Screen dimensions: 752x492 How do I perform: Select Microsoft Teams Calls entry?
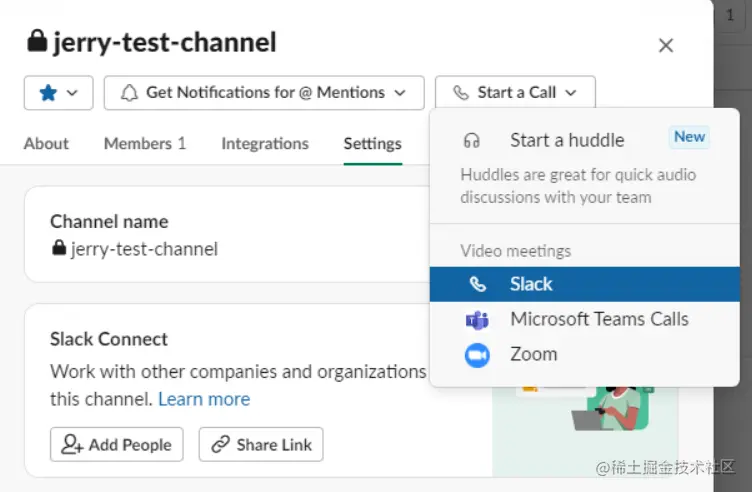pyautogui.click(x=599, y=319)
